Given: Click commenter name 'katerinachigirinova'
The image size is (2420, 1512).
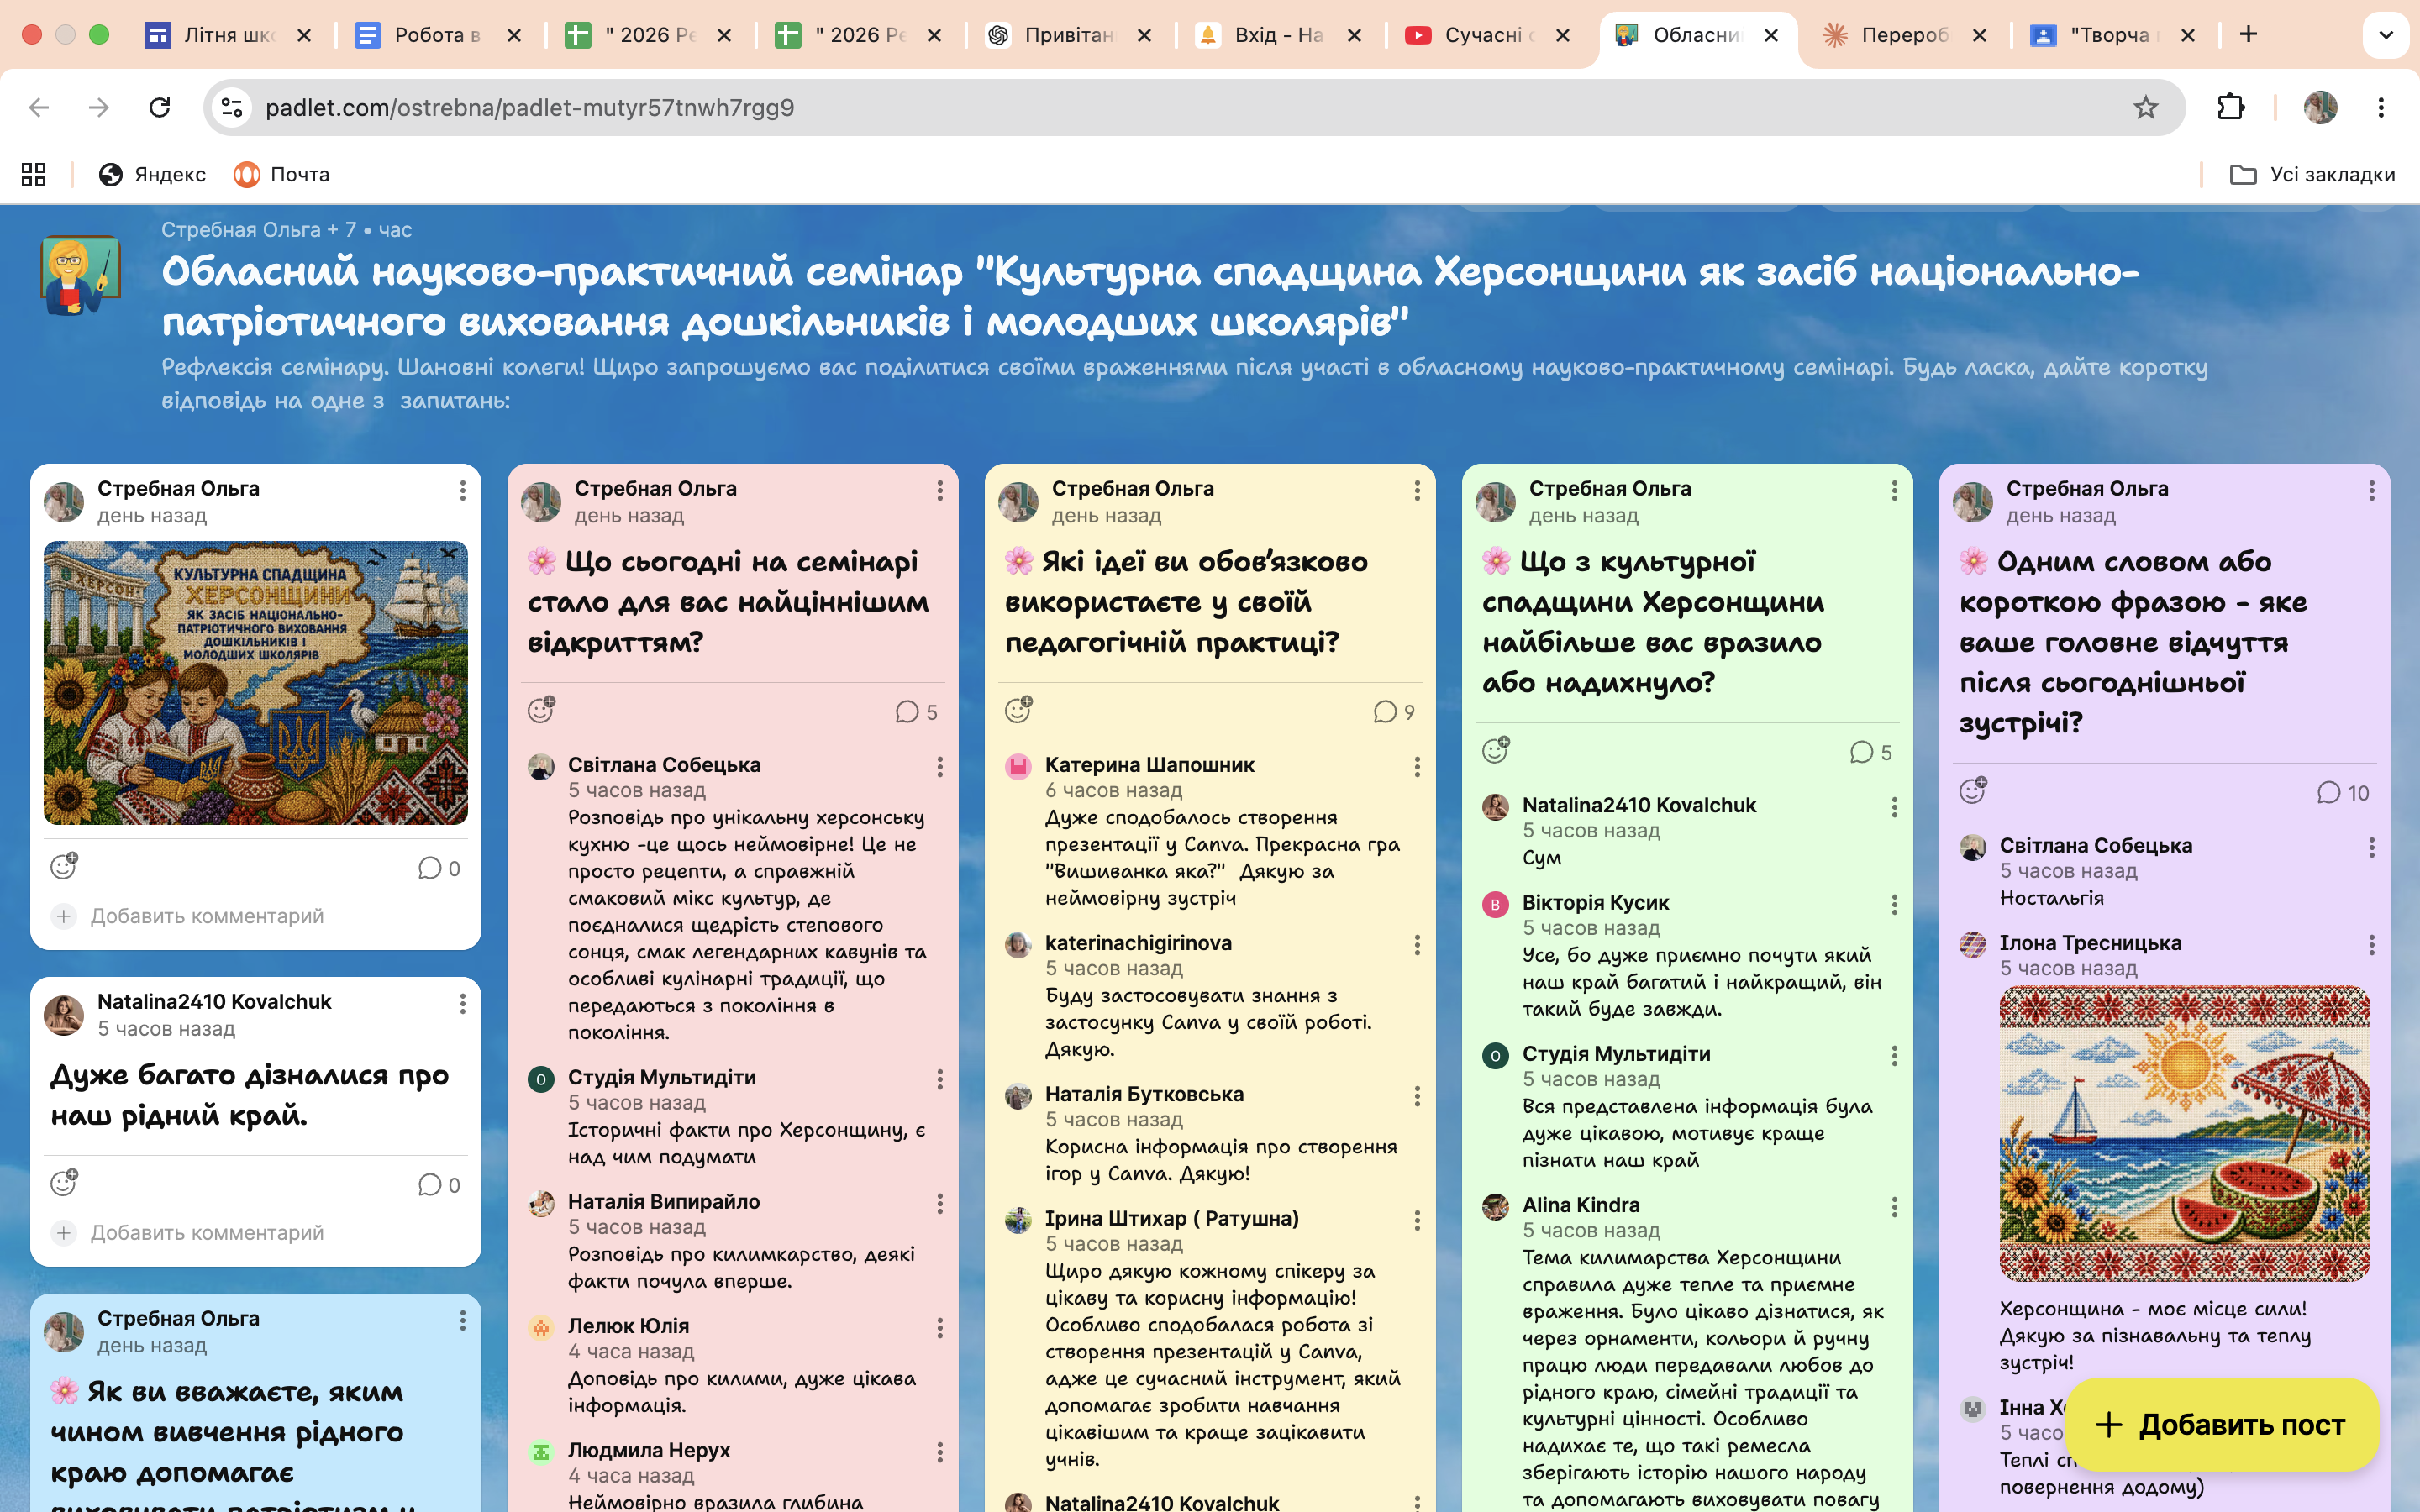Looking at the screenshot, I should coord(1138,943).
